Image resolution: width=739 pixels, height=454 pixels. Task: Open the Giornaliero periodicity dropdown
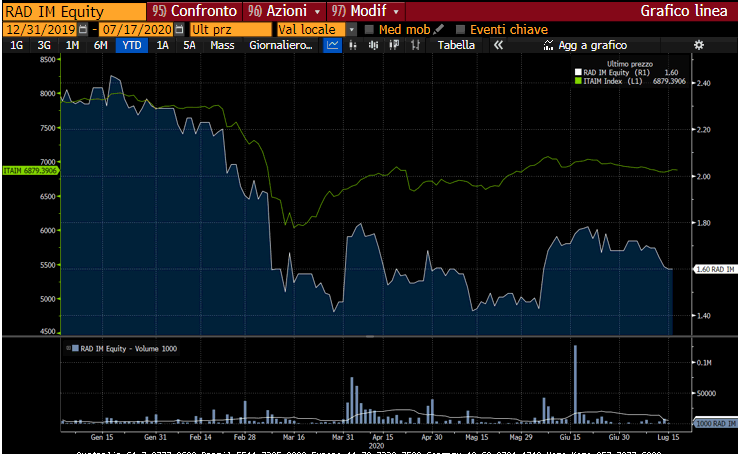coord(281,45)
